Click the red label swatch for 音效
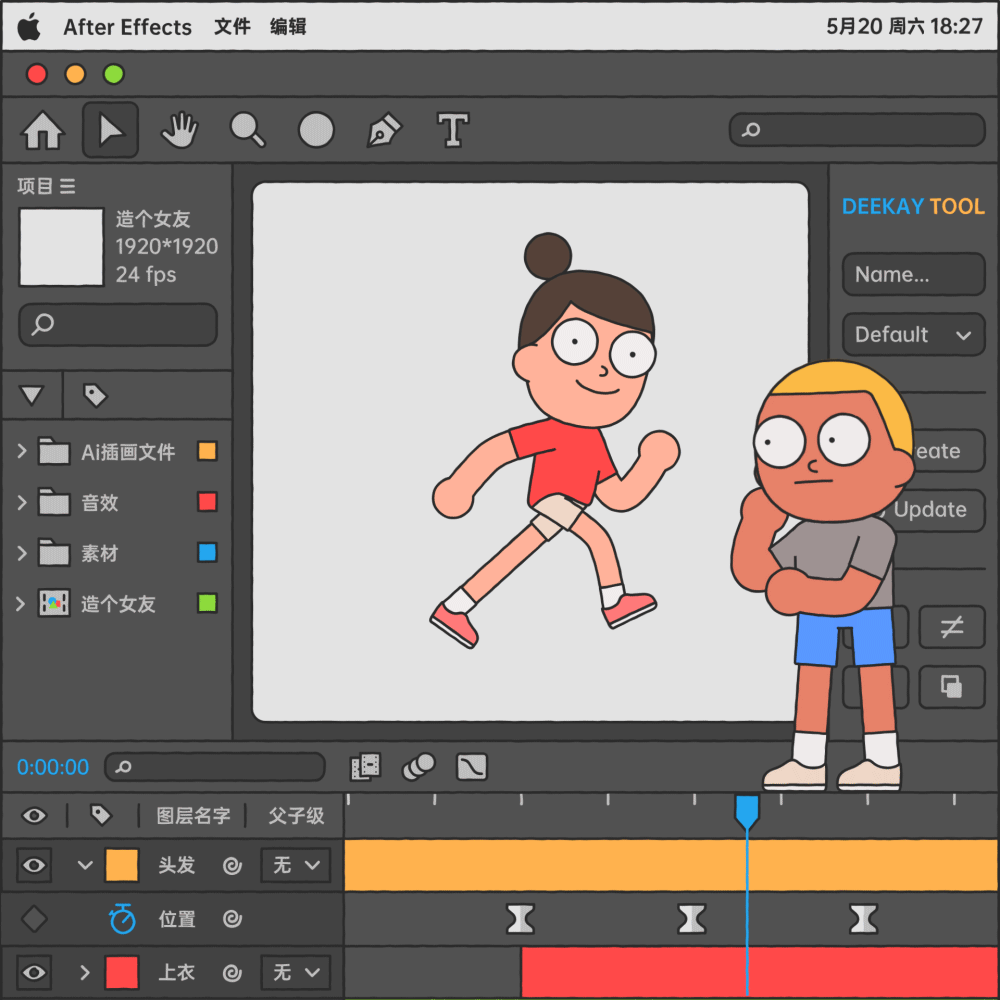 point(207,502)
